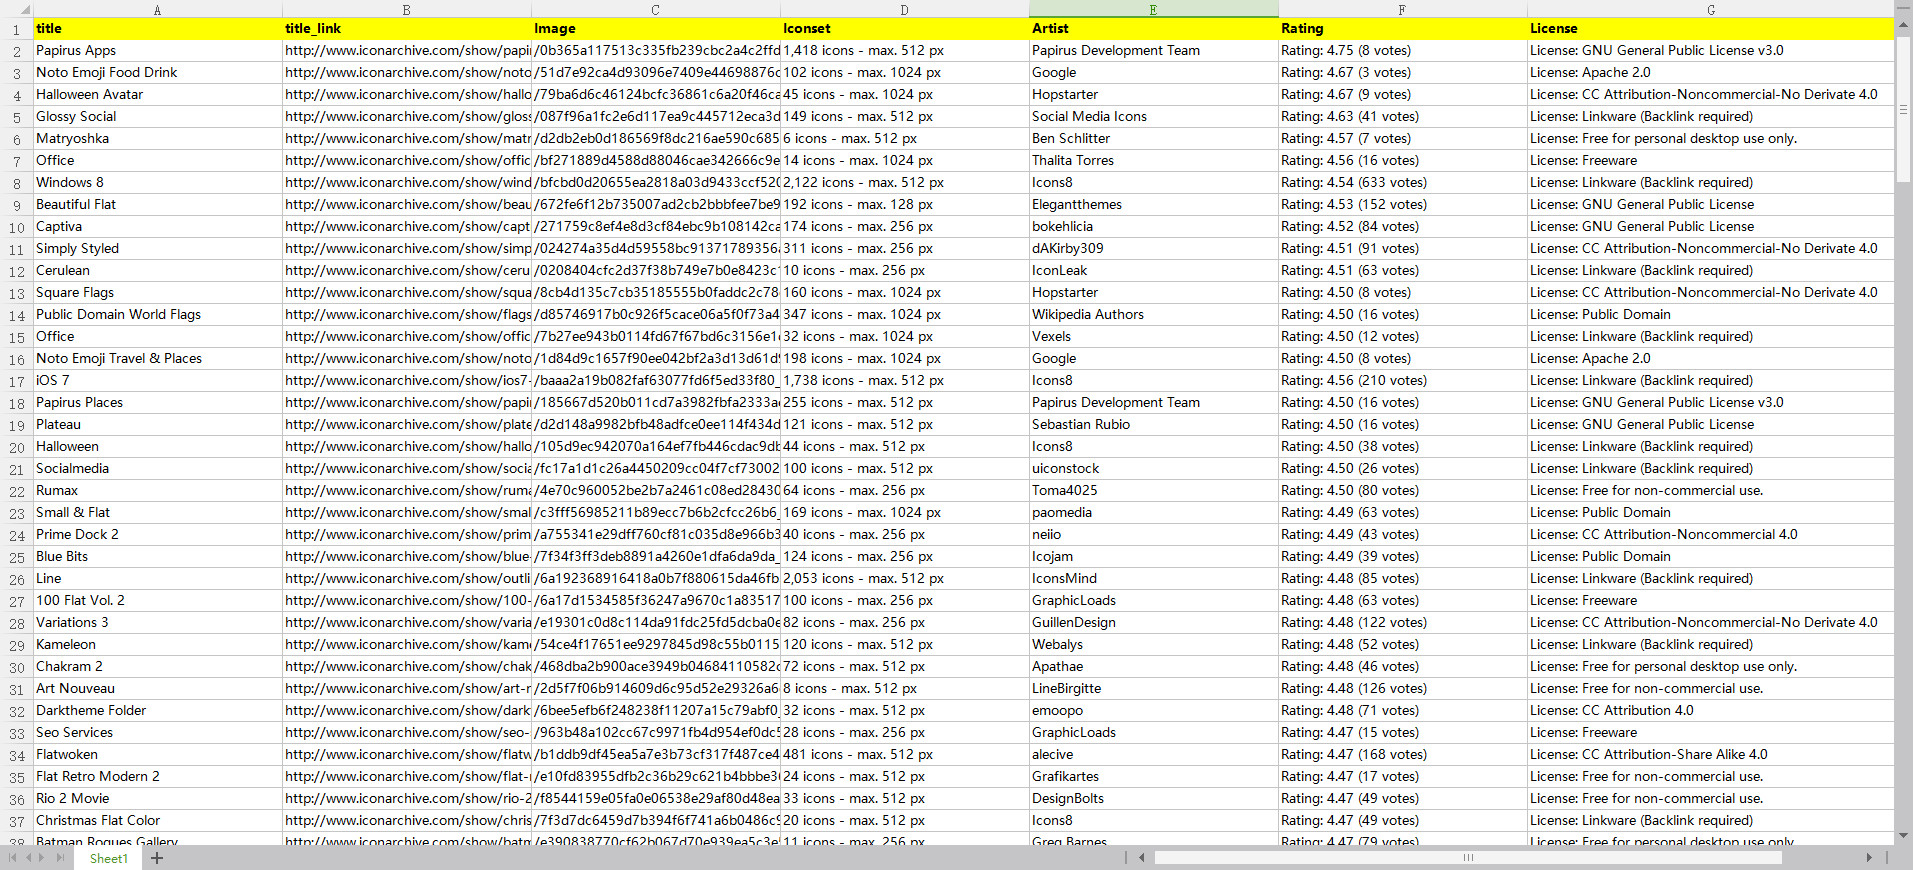Click the horizontal scrollbar thumb
The width and height of the screenshot is (1913, 870).
pyautogui.click(x=1468, y=857)
